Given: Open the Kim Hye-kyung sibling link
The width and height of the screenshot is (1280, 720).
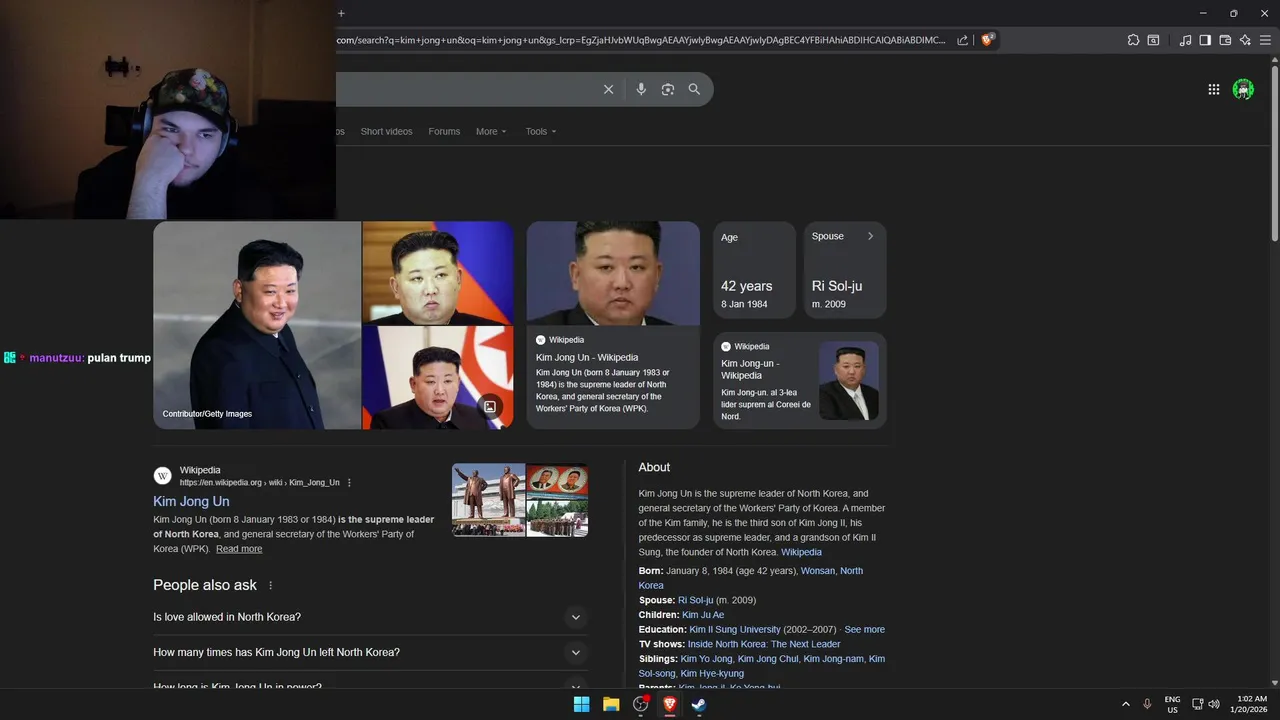Looking at the screenshot, I should pos(712,674).
